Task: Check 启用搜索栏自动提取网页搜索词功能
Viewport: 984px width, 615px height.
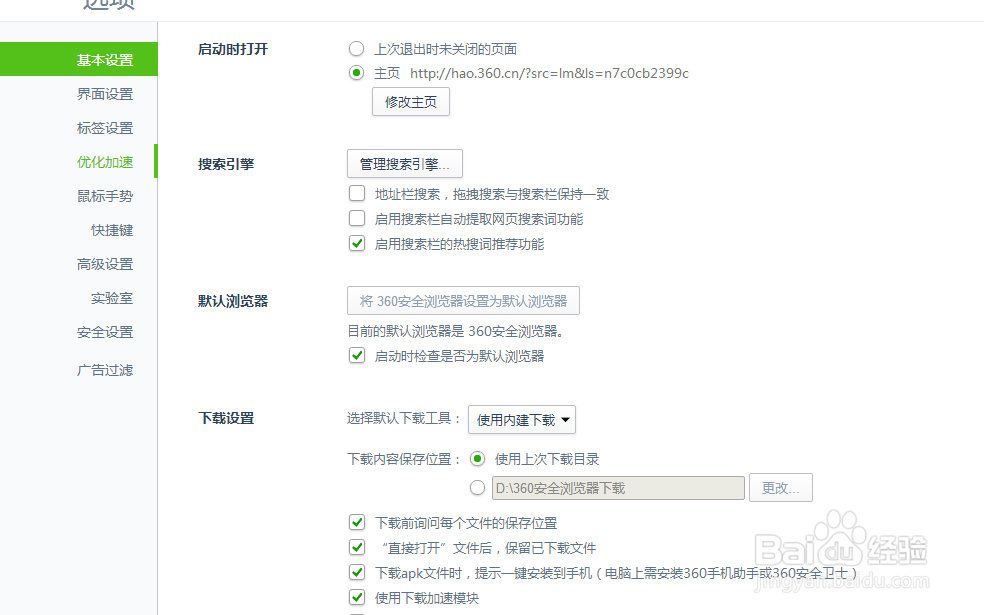Action: 357,218
